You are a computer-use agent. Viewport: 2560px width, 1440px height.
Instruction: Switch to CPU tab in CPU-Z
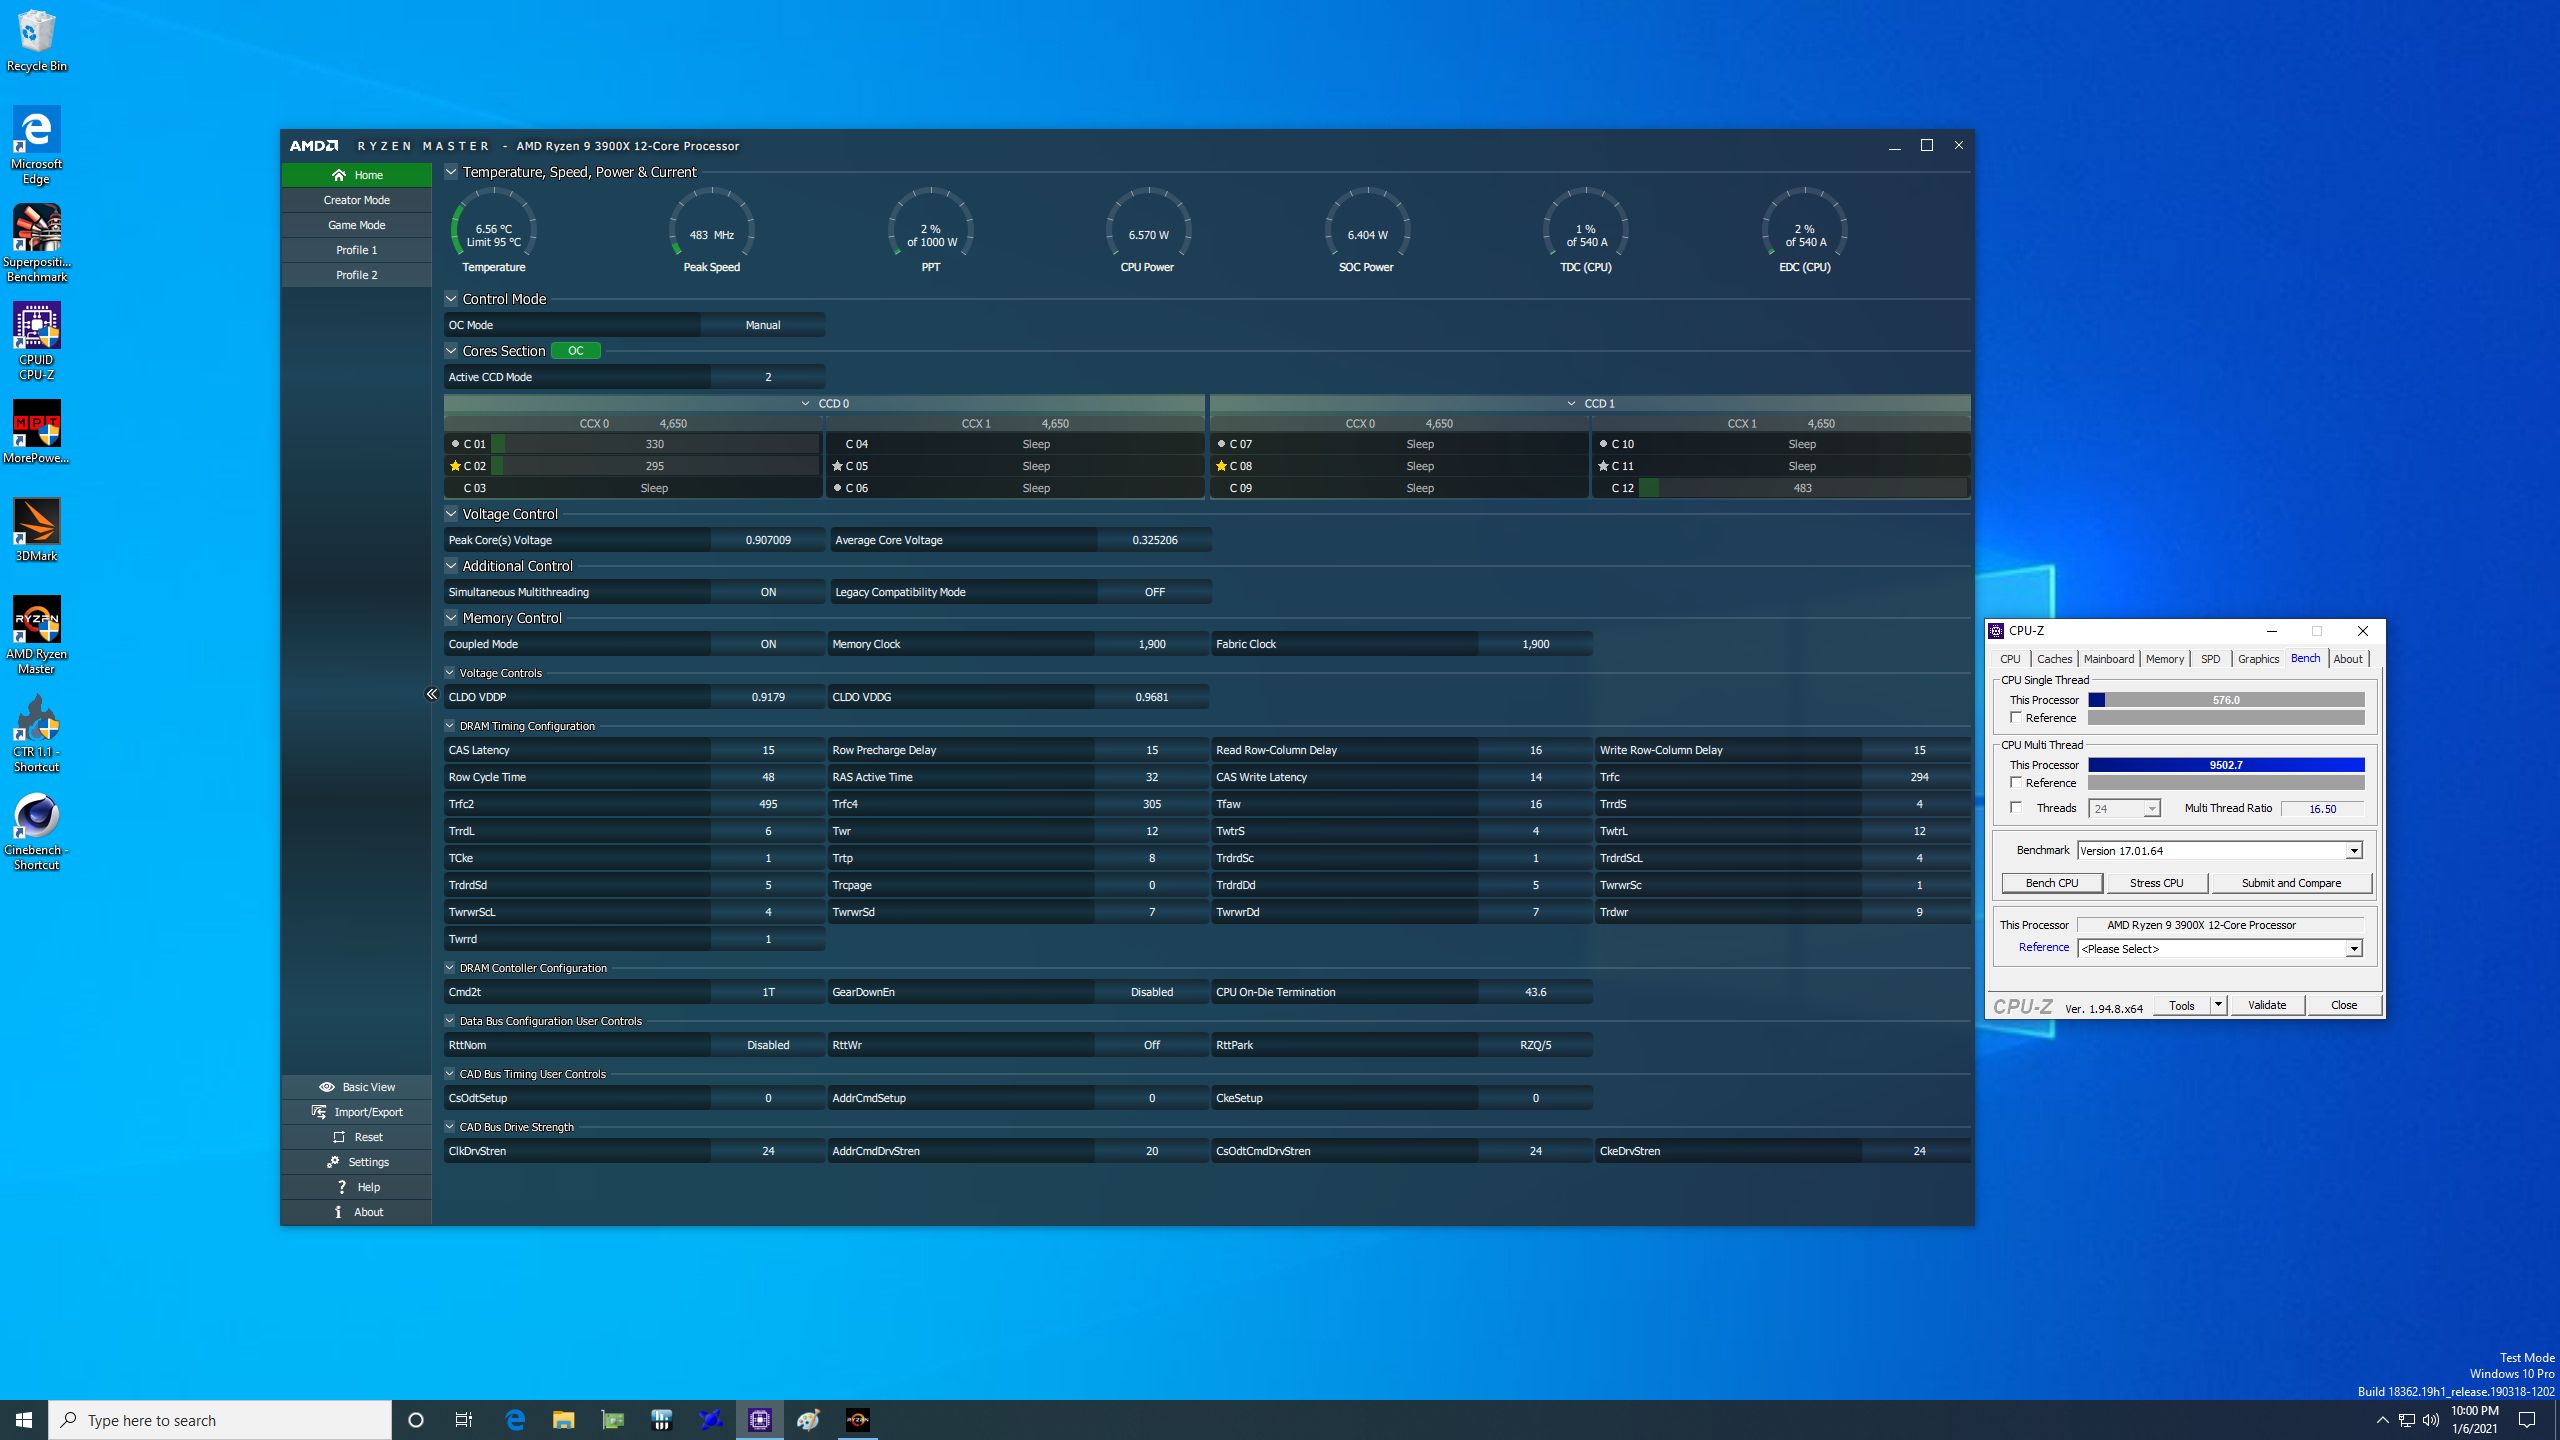(2010, 659)
